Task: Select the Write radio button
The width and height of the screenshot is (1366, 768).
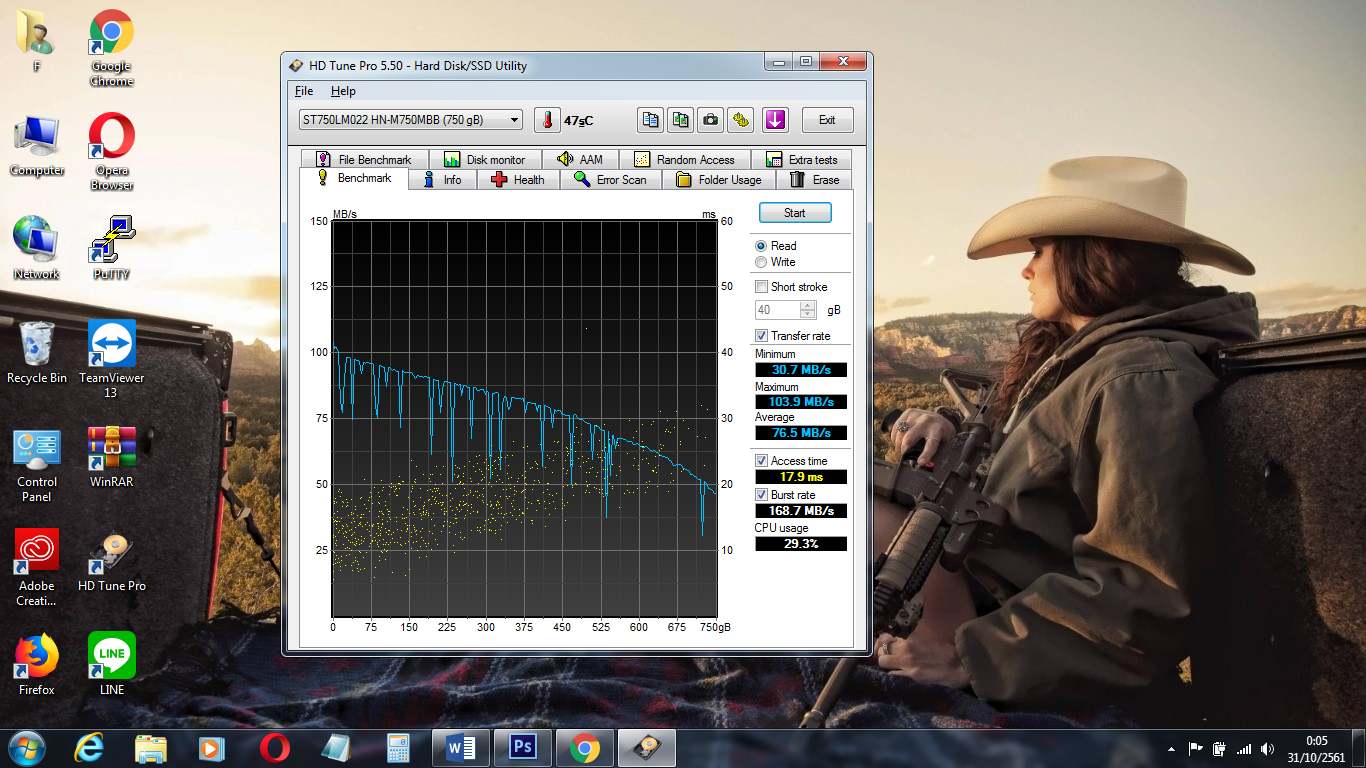Action: coord(761,262)
